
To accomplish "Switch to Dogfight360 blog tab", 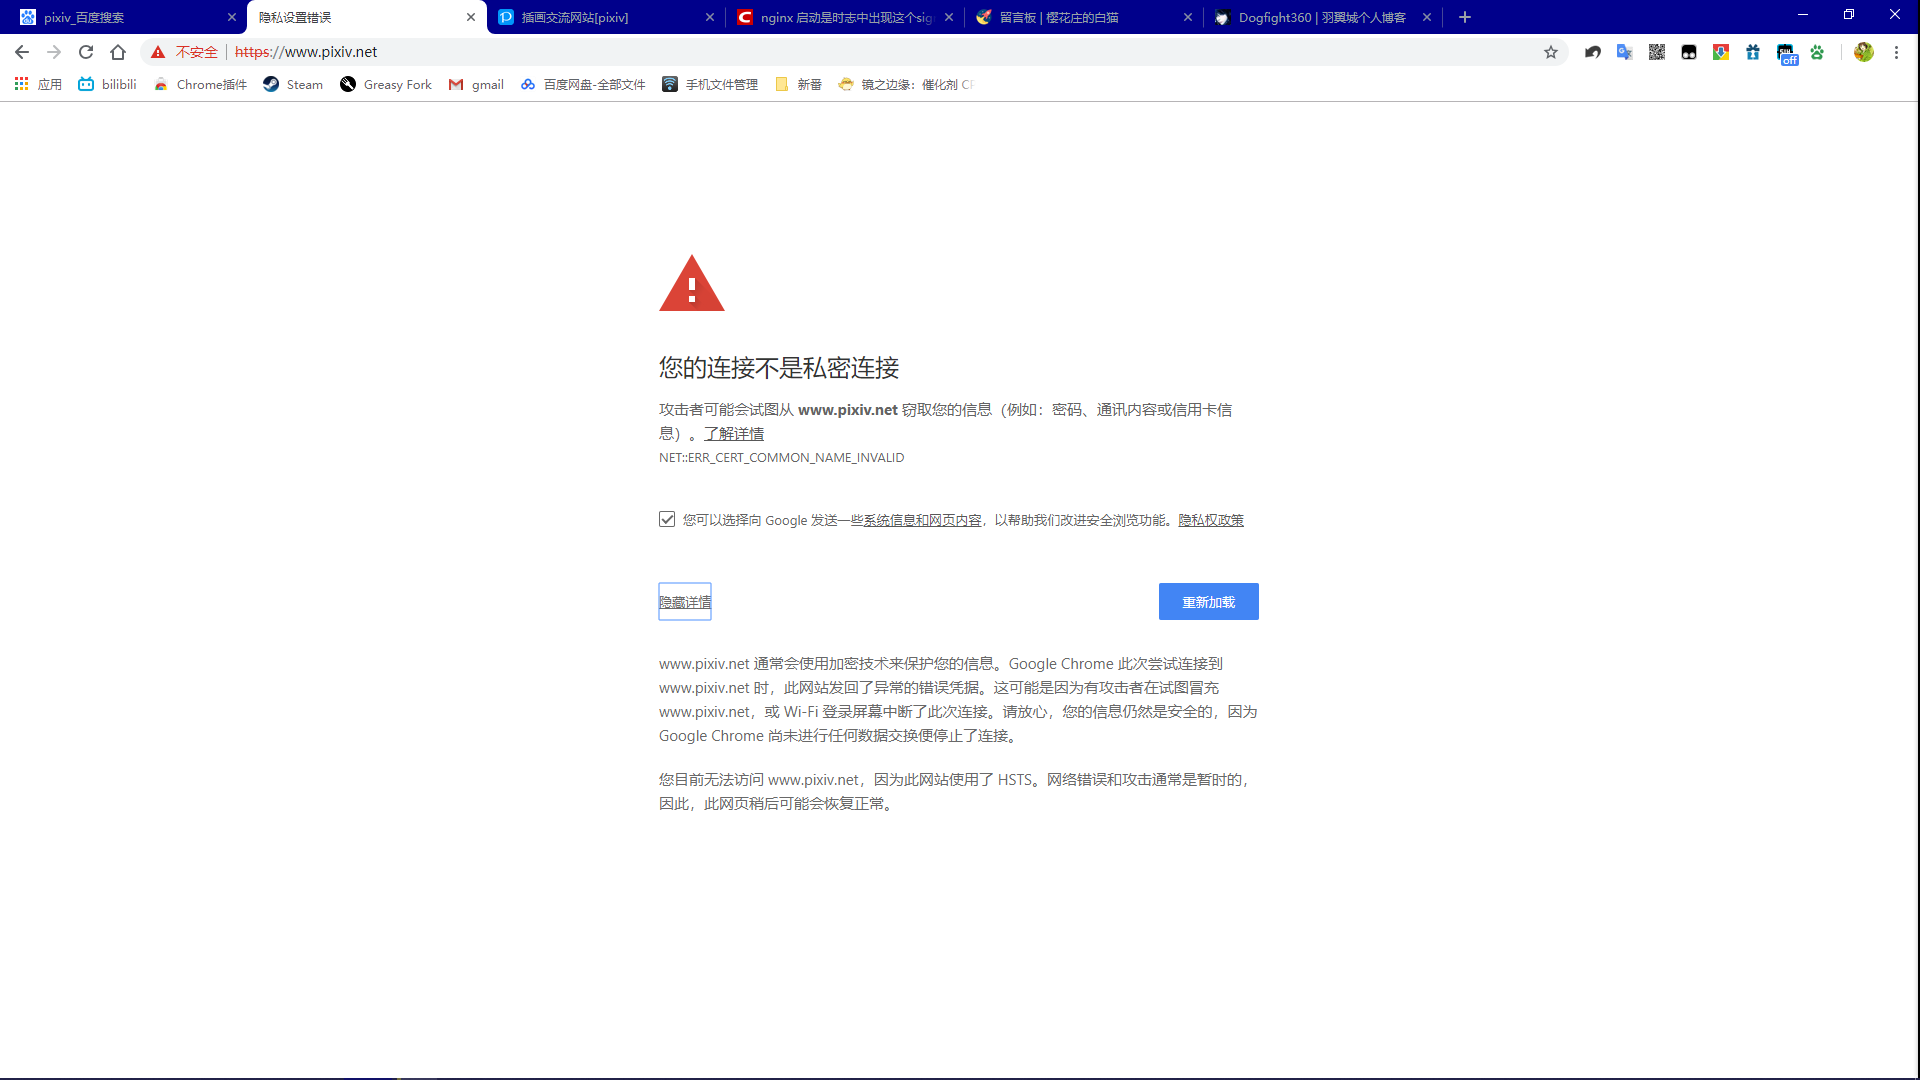I will [x=1320, y=17].
